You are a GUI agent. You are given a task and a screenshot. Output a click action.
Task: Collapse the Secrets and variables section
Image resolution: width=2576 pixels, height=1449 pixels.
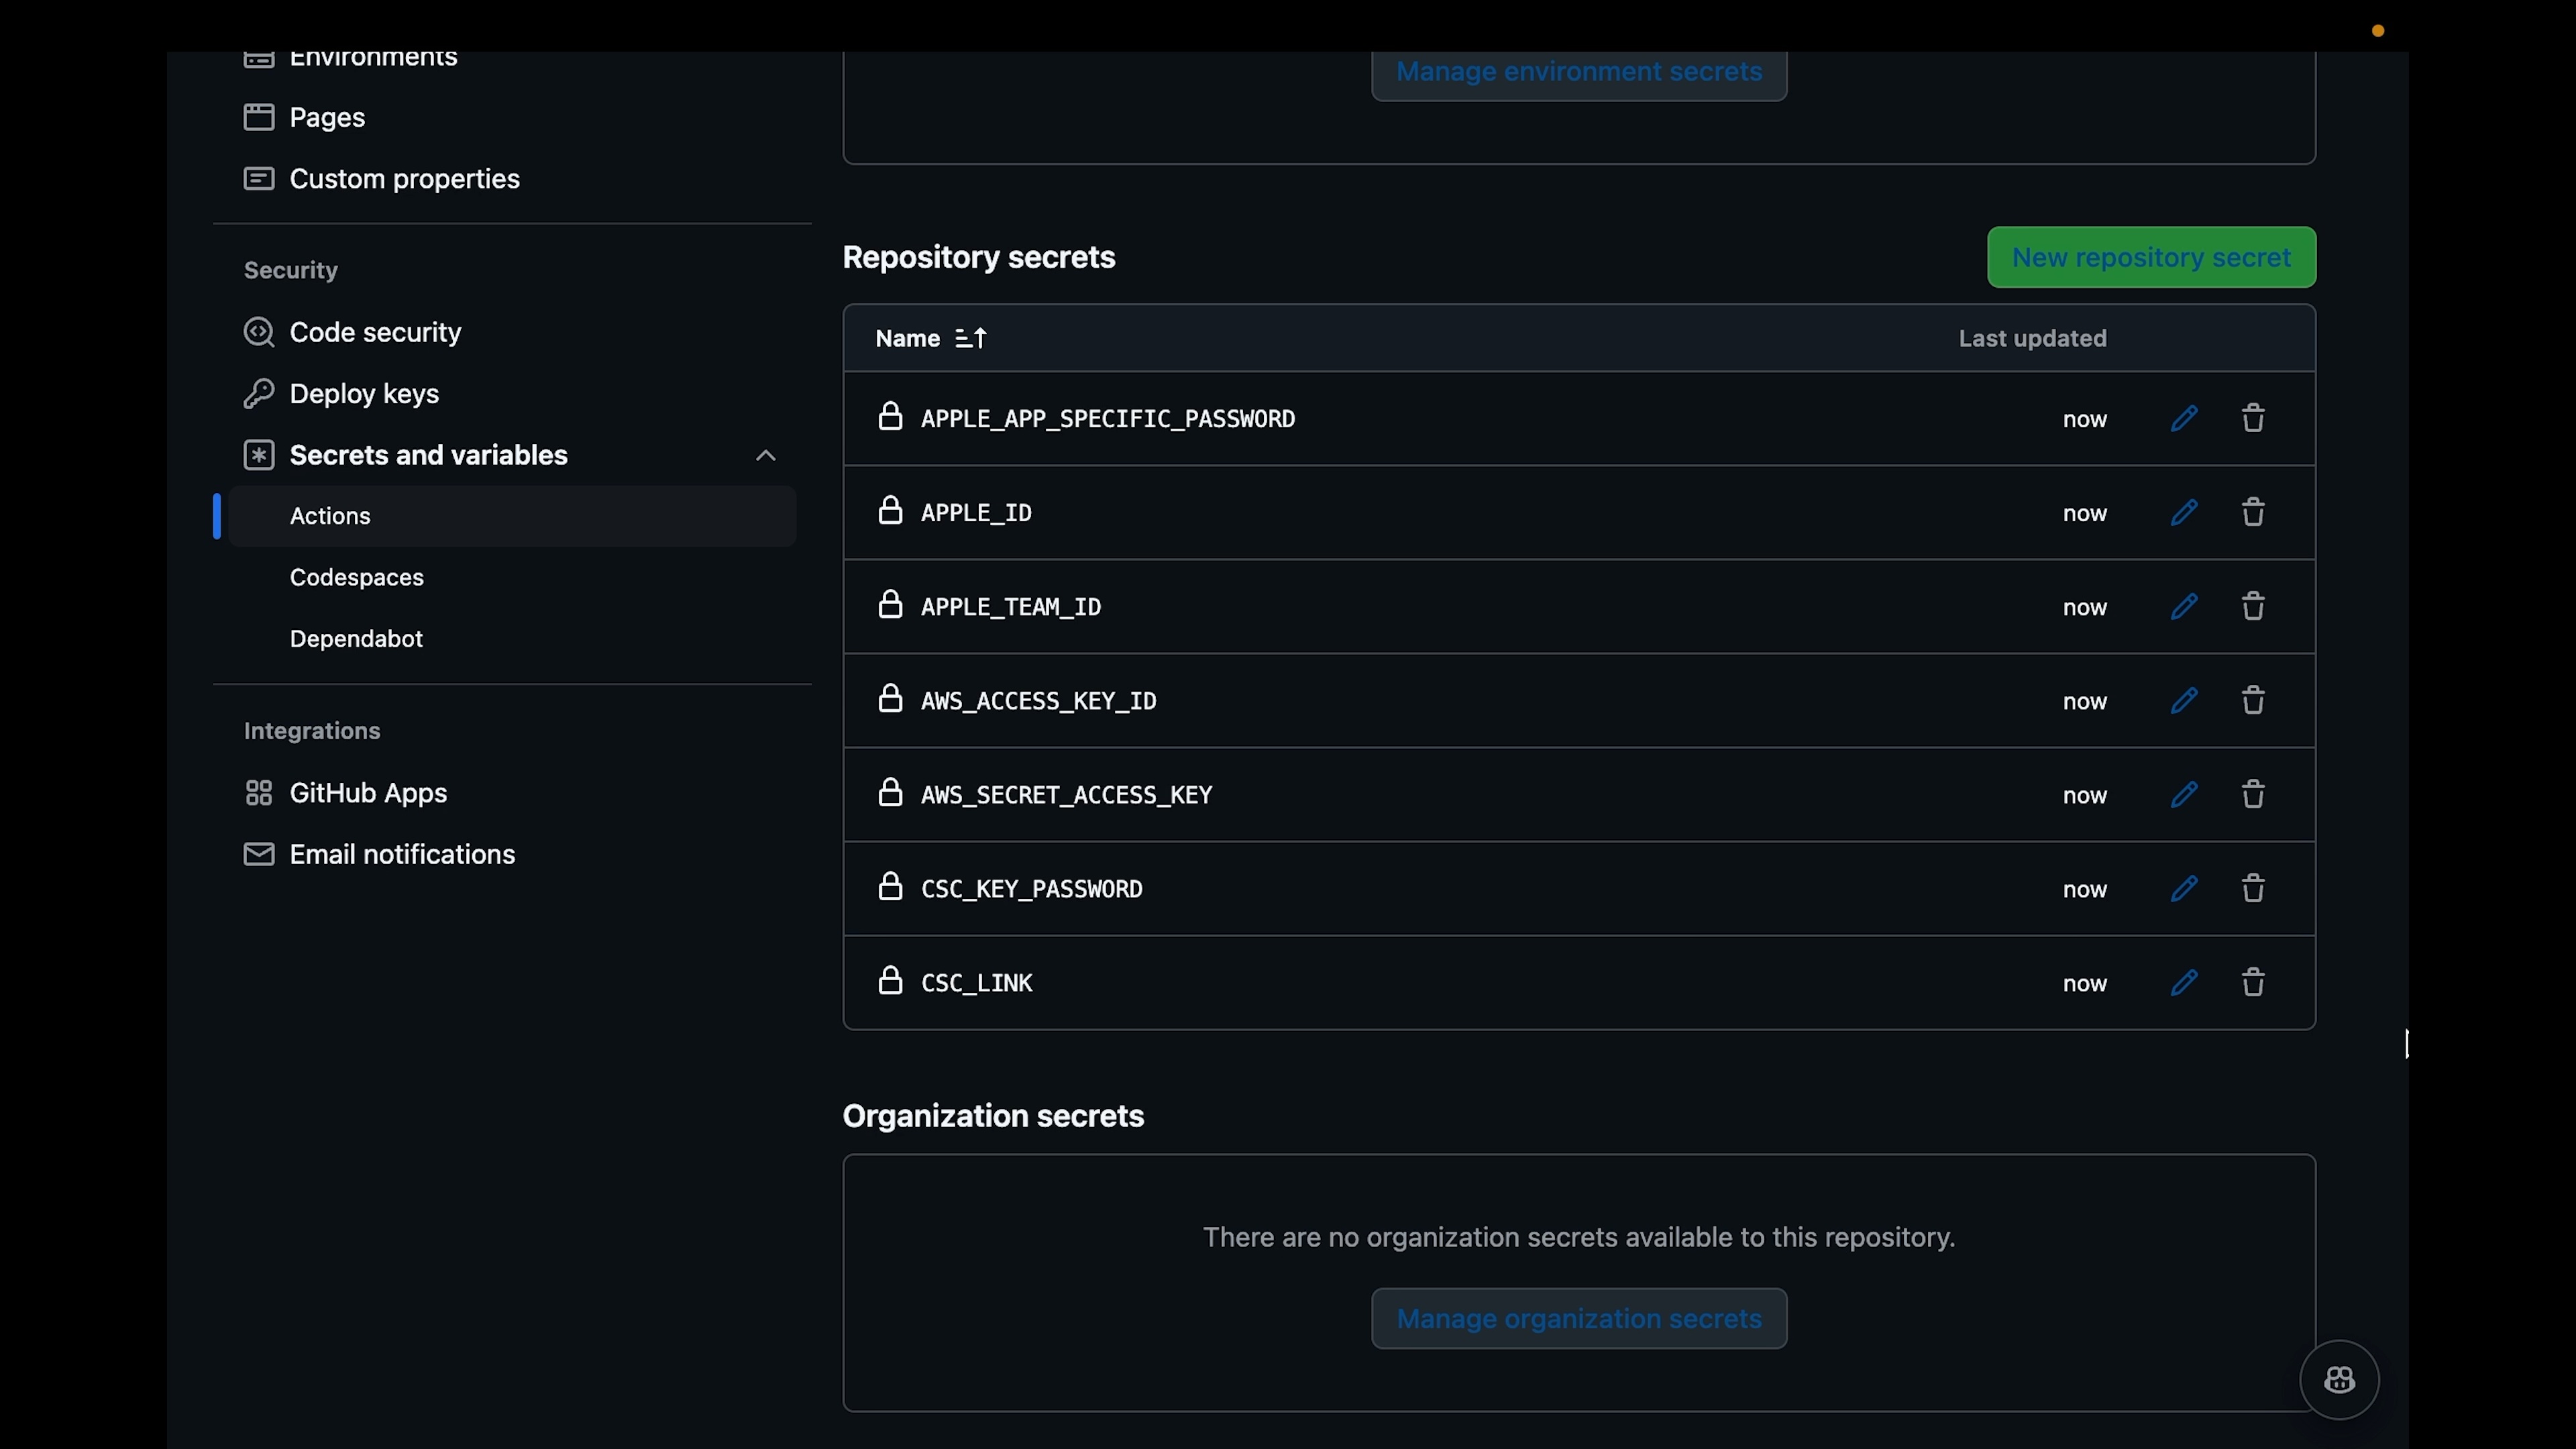pos(765,455)
